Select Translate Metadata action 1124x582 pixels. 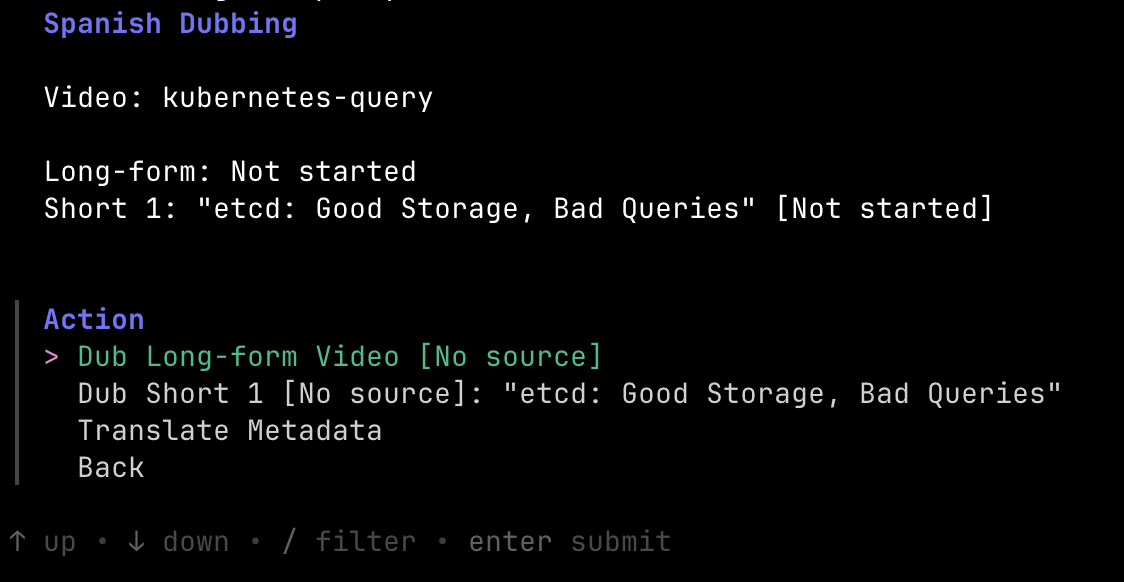point(229,431)
